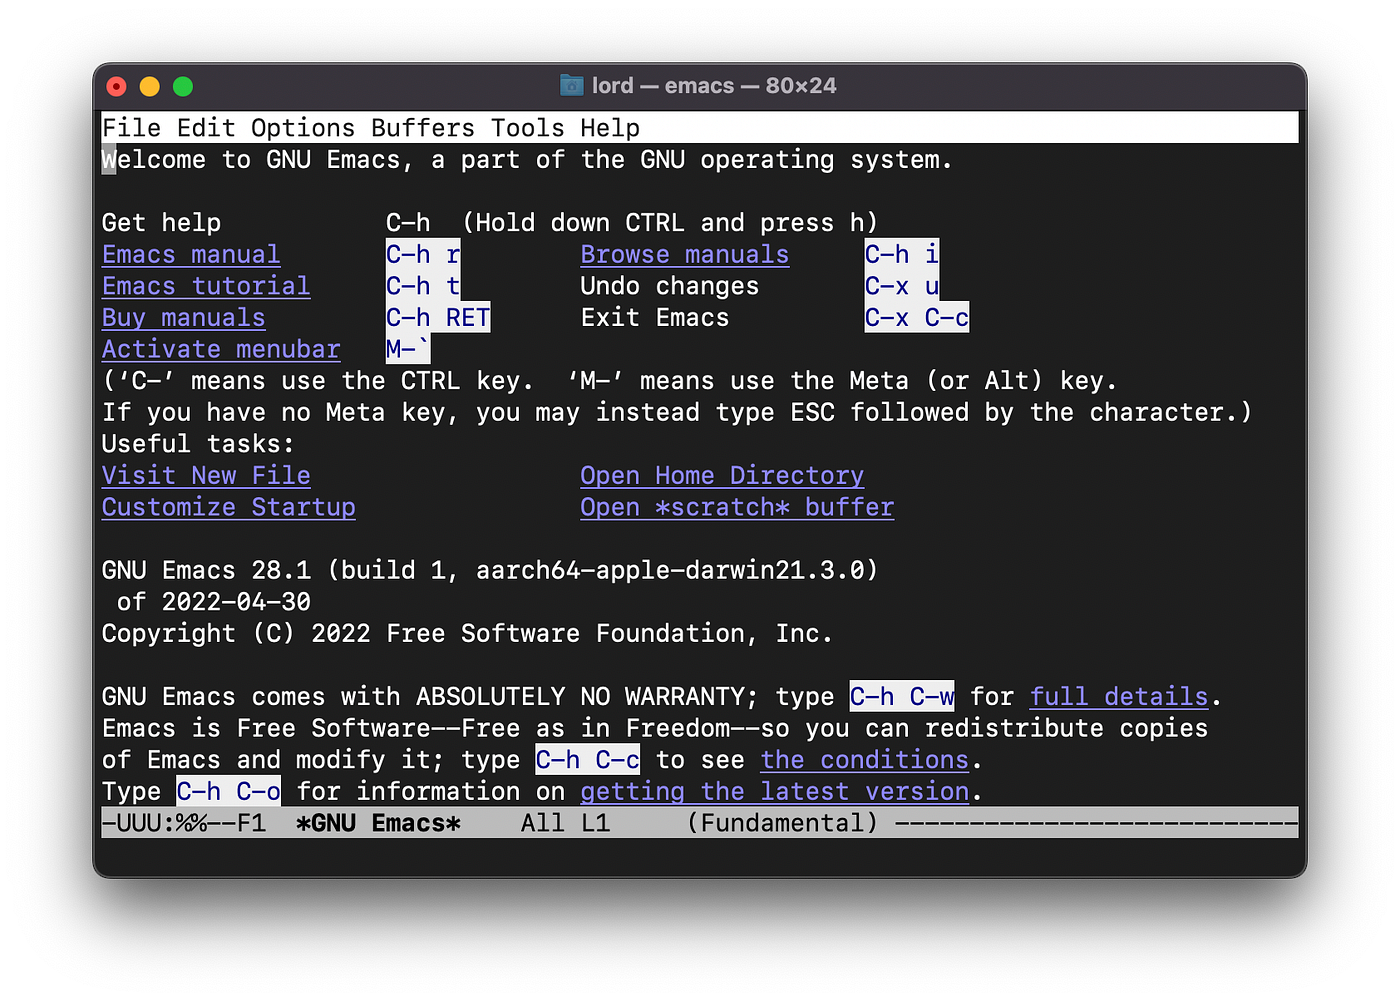
Task: Open the Home Directory link
Action: 722,475
